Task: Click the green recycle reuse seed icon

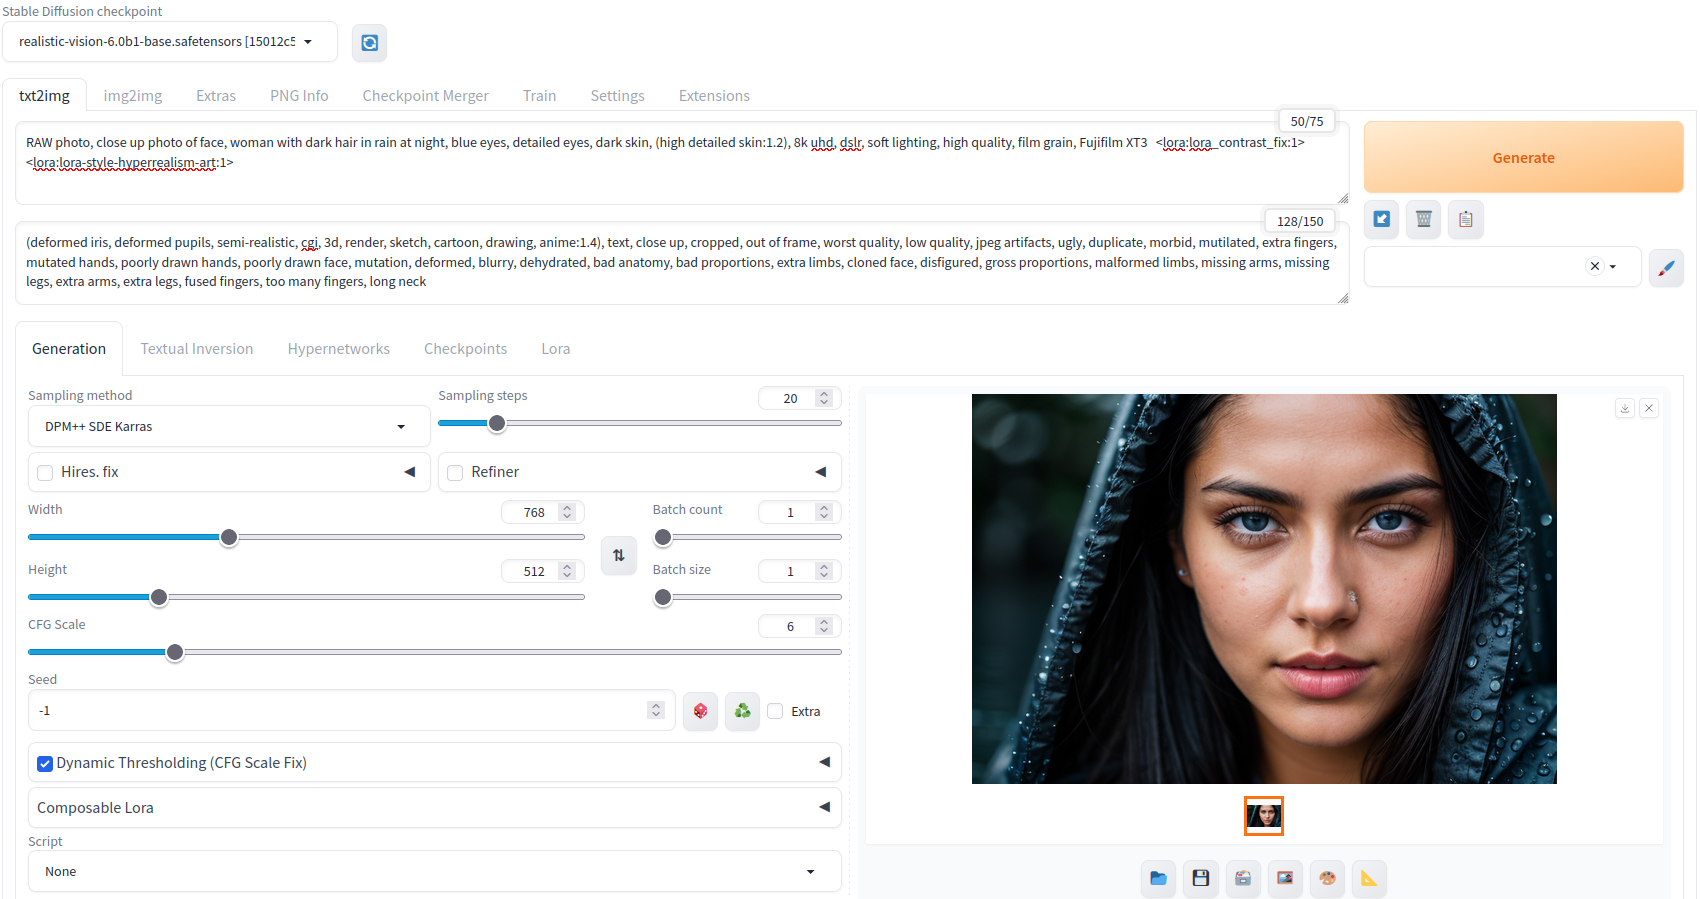Action: click(x=742, y=711)
